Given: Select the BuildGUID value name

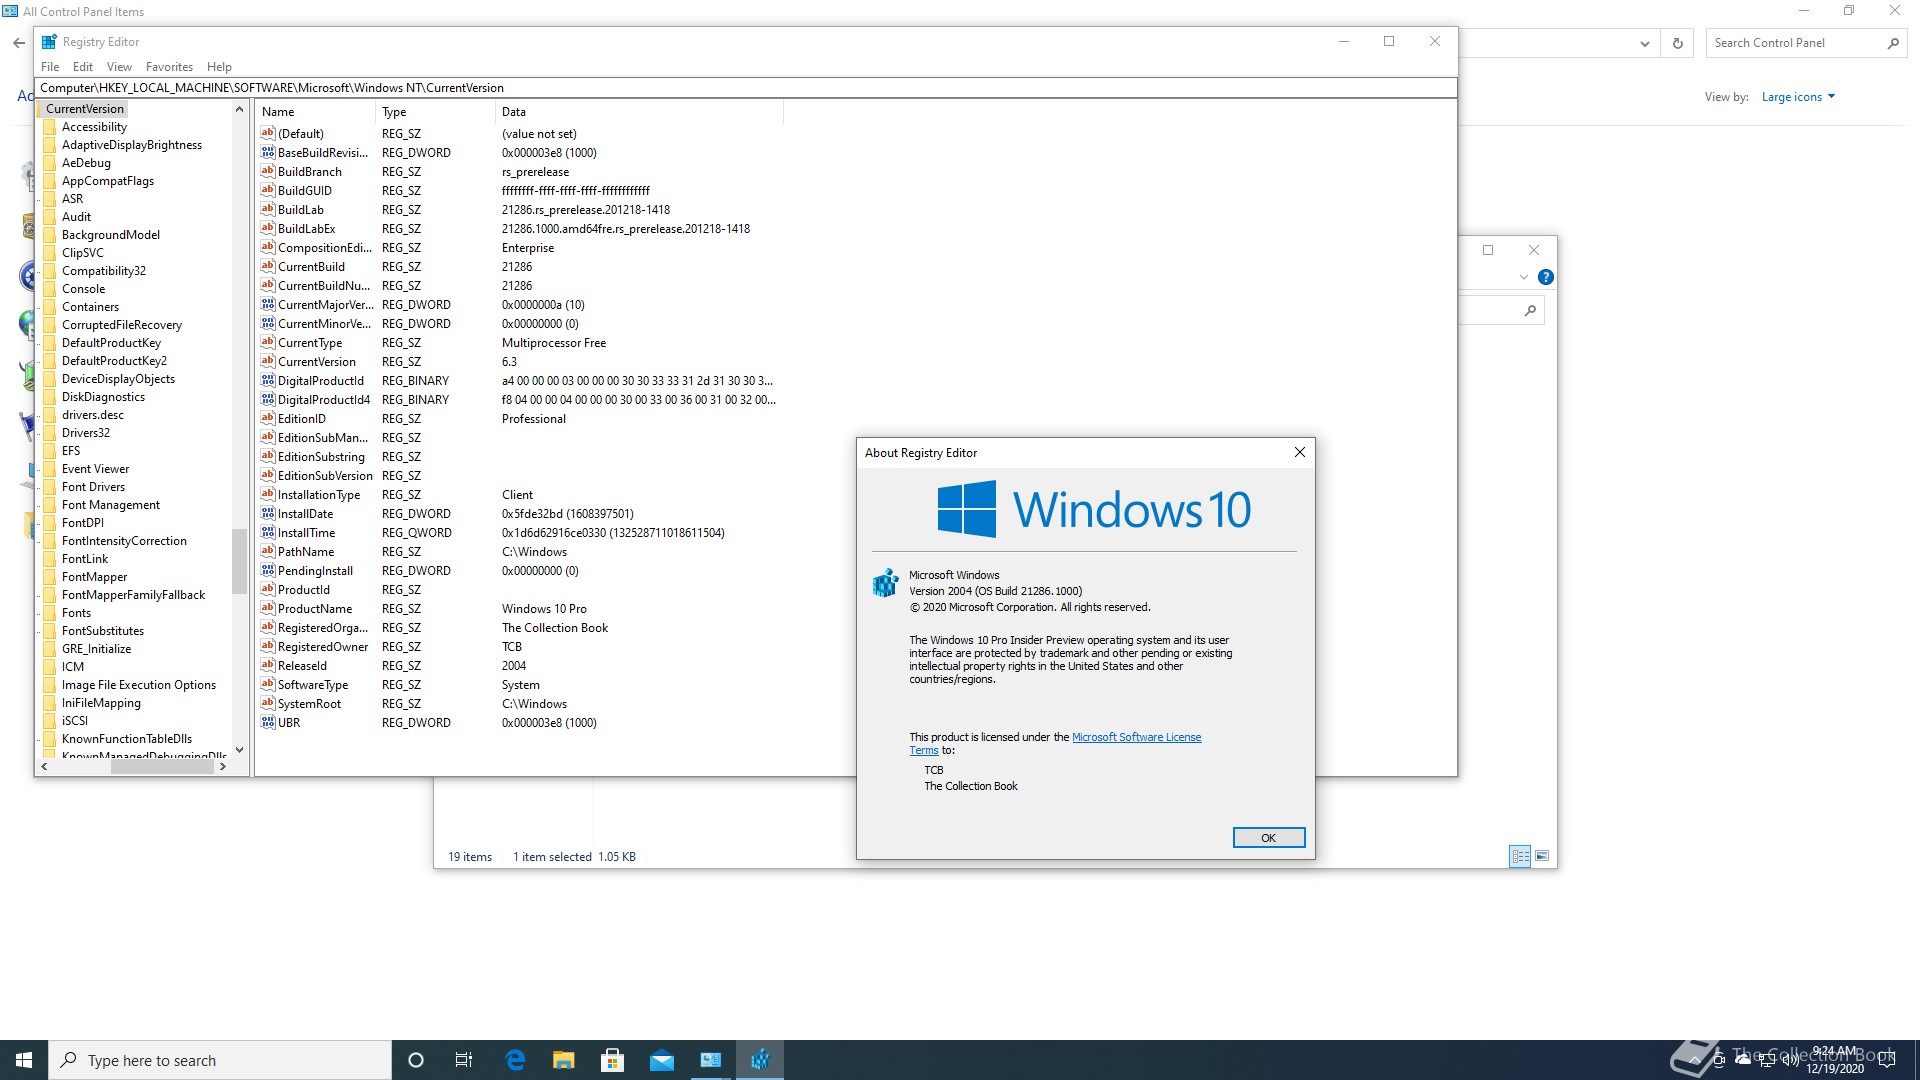Looking at the screenshot, I should 304,191.
